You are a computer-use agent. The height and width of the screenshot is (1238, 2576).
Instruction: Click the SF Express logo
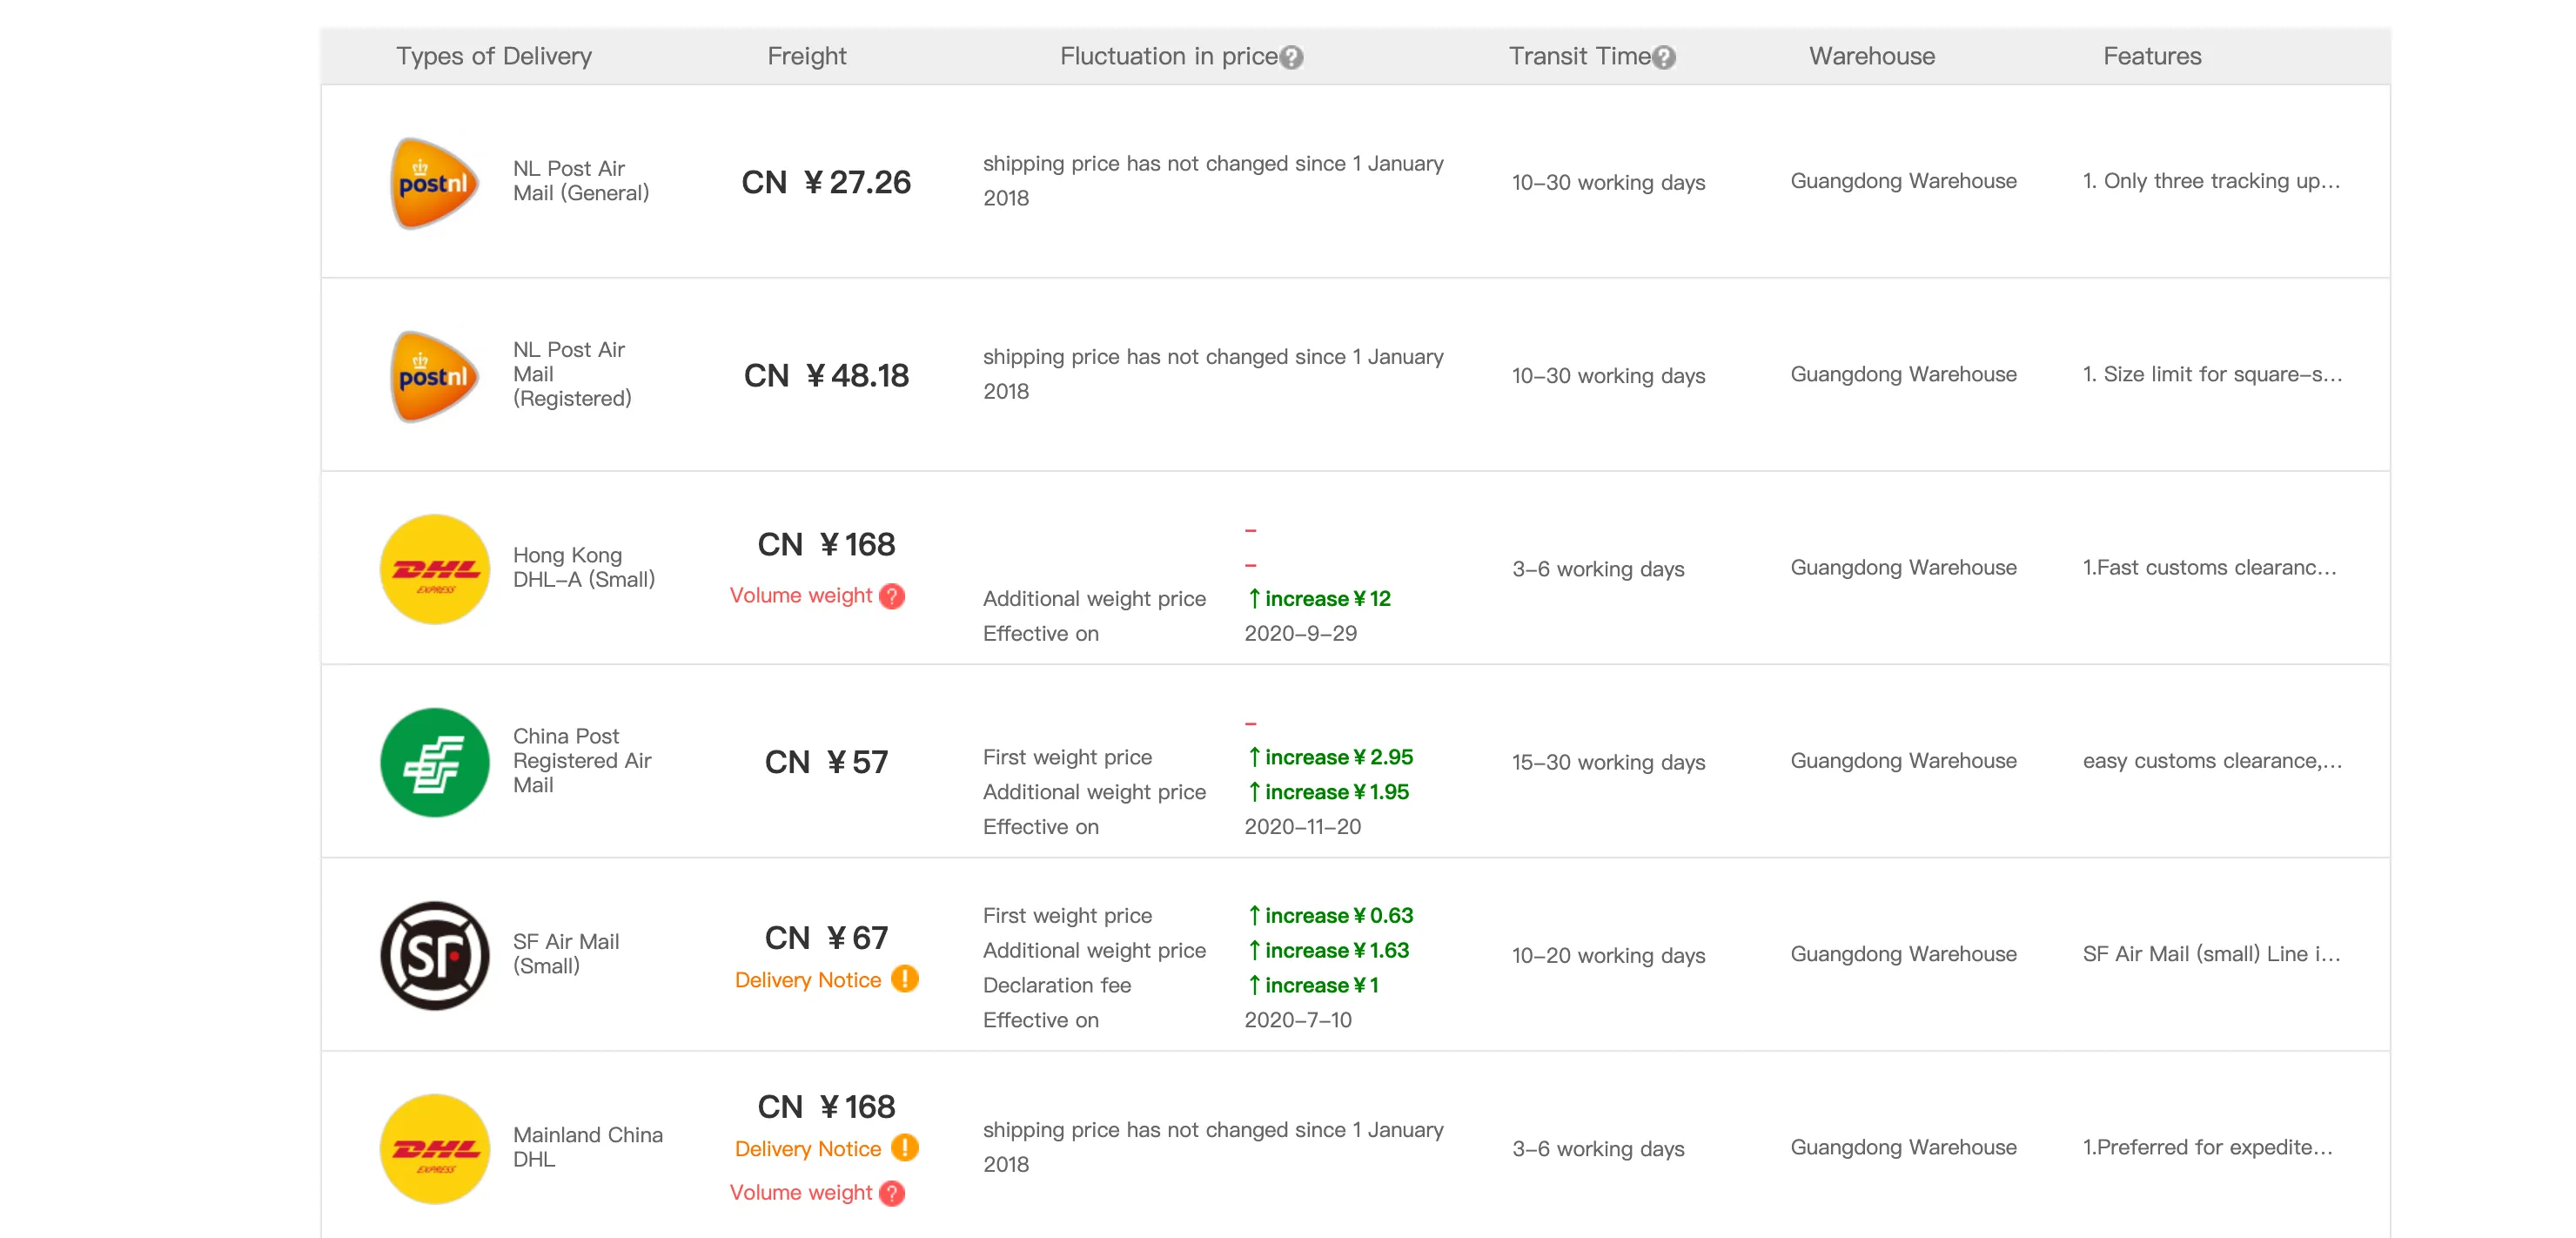tap(435, 955)
